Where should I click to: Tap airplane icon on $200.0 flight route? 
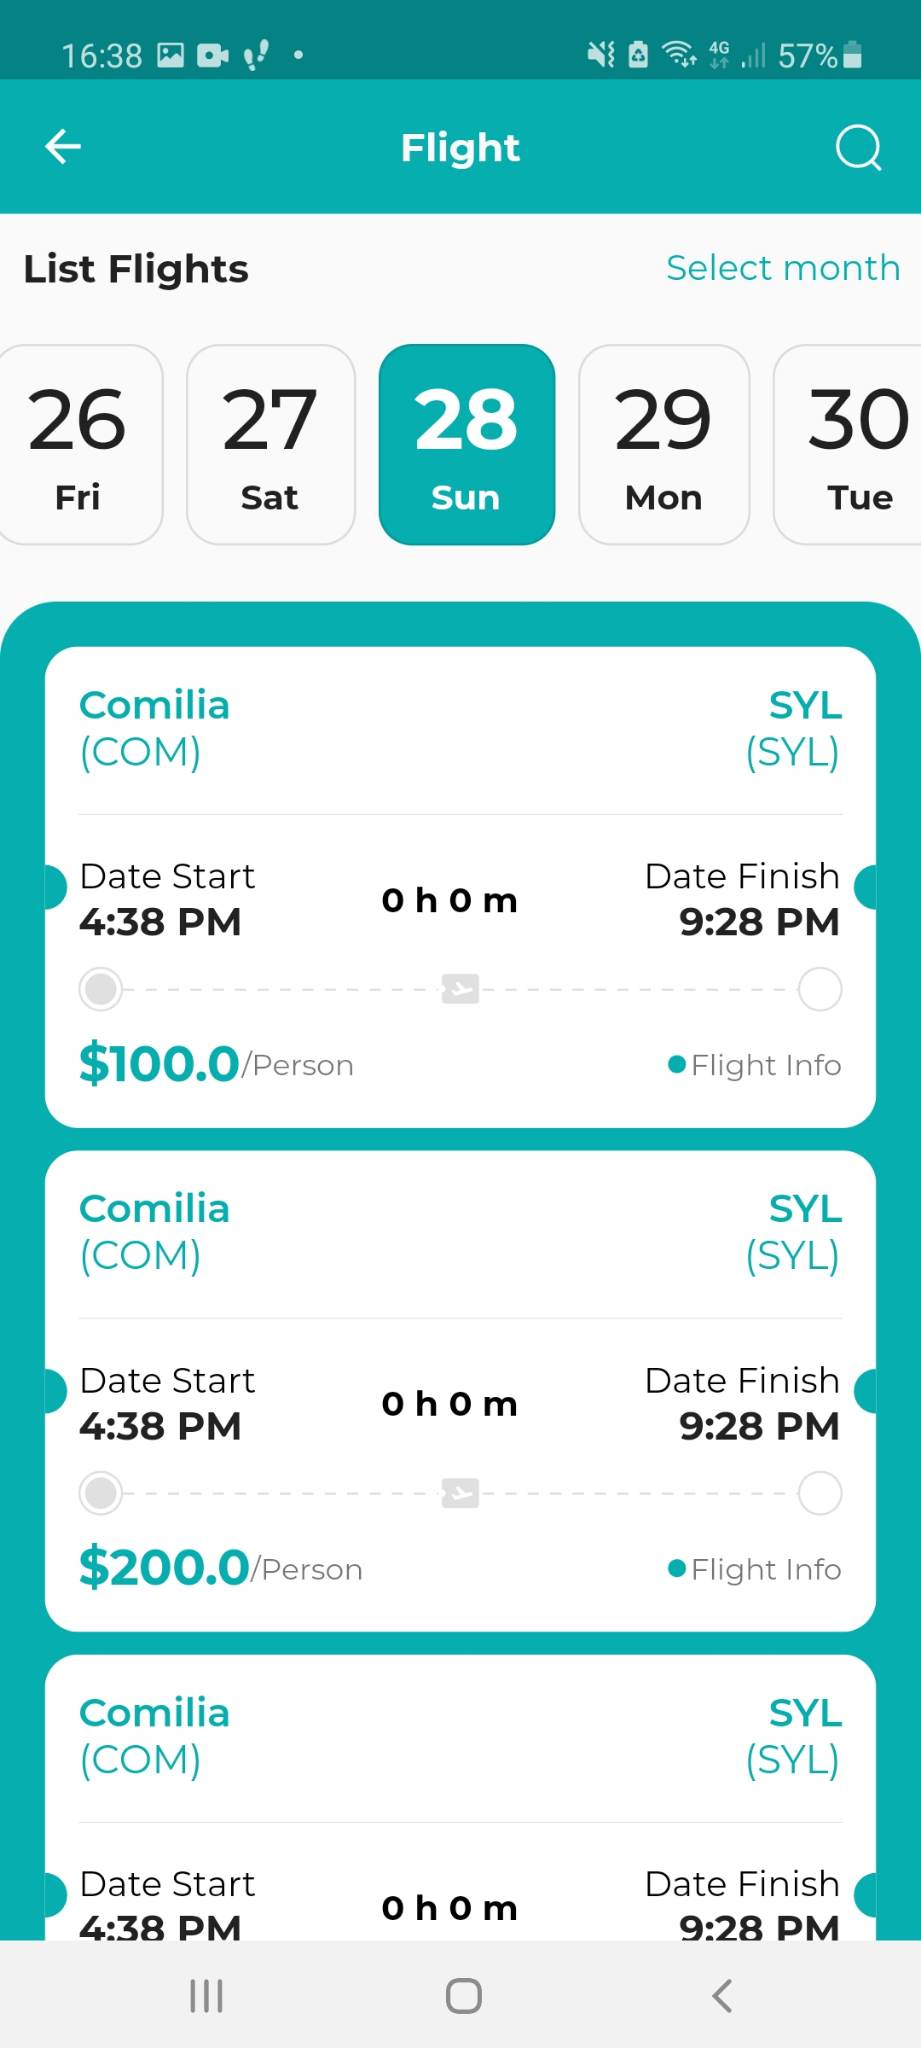pyautogui.click(x=460, y=1493)
